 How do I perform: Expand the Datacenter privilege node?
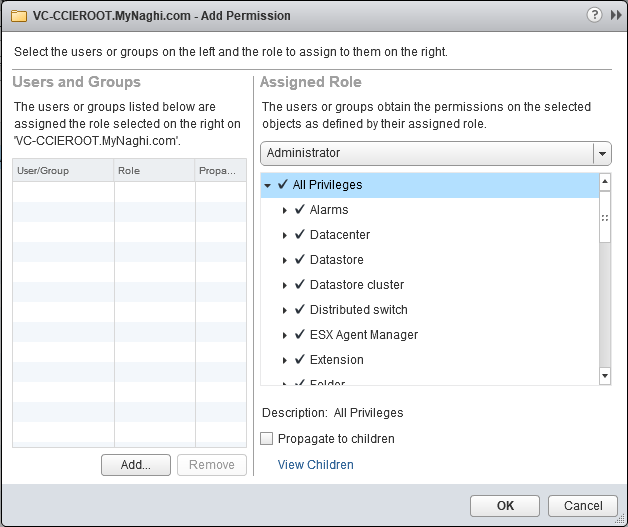click(285, 235)
